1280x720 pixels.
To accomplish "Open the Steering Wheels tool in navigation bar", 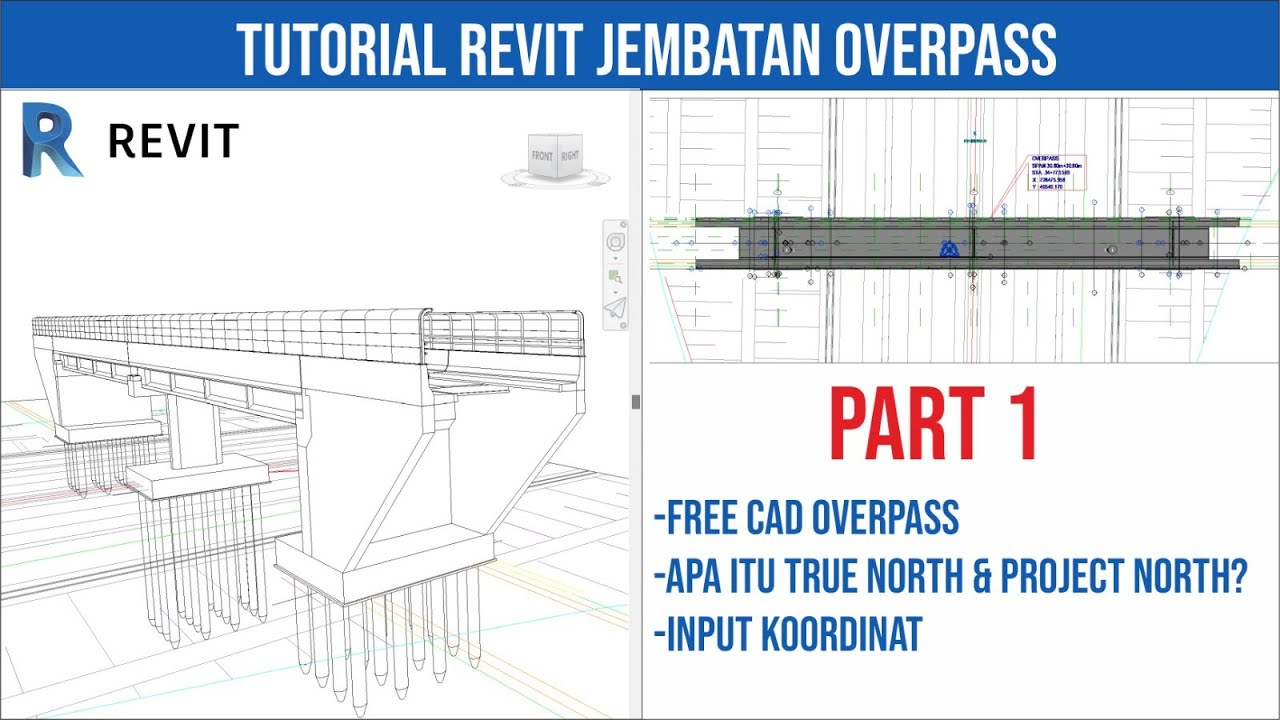I will tap(615, 242).
